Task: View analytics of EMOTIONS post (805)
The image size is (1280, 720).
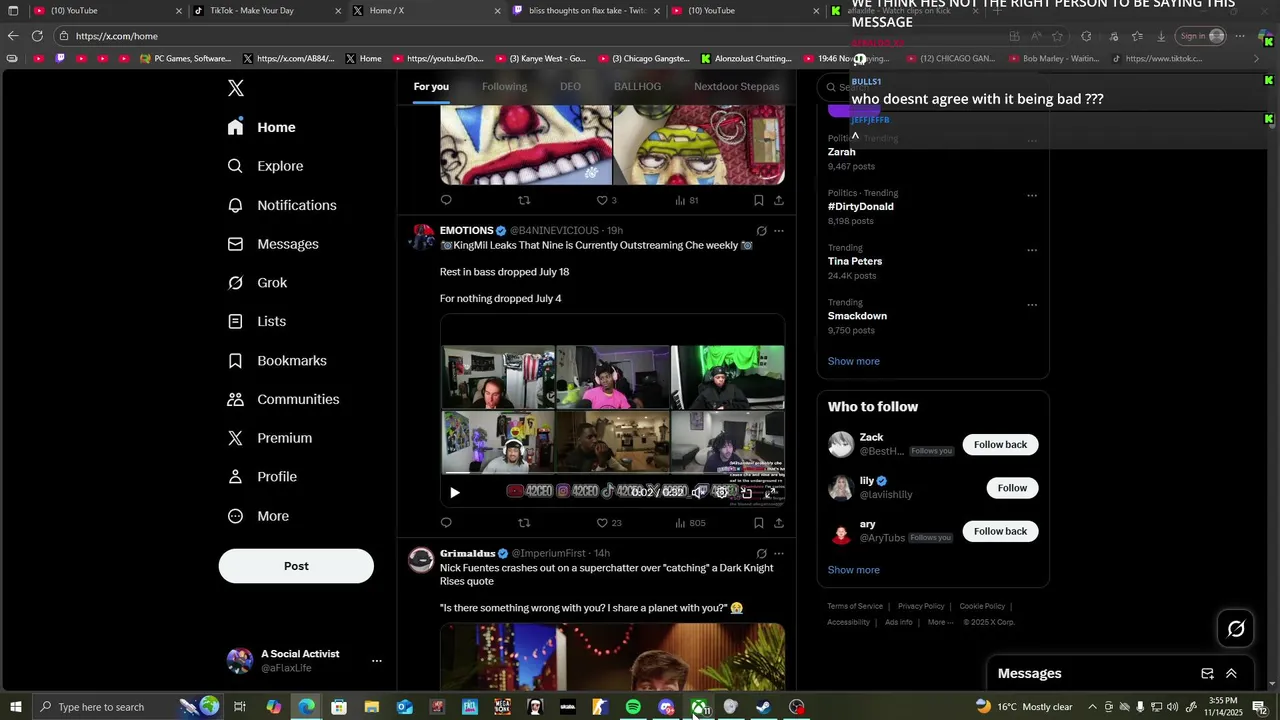Action: pos(690,522)
